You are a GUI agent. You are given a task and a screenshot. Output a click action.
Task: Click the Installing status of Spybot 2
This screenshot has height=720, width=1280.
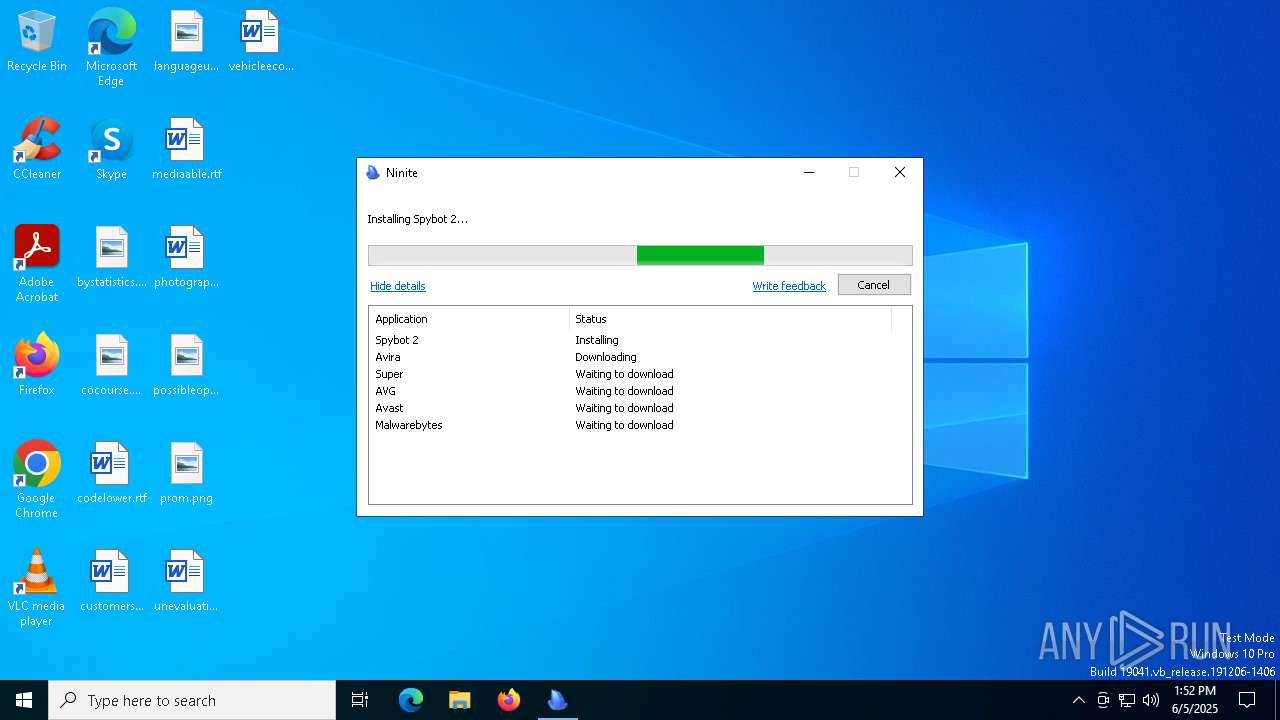tap(597, 340)
